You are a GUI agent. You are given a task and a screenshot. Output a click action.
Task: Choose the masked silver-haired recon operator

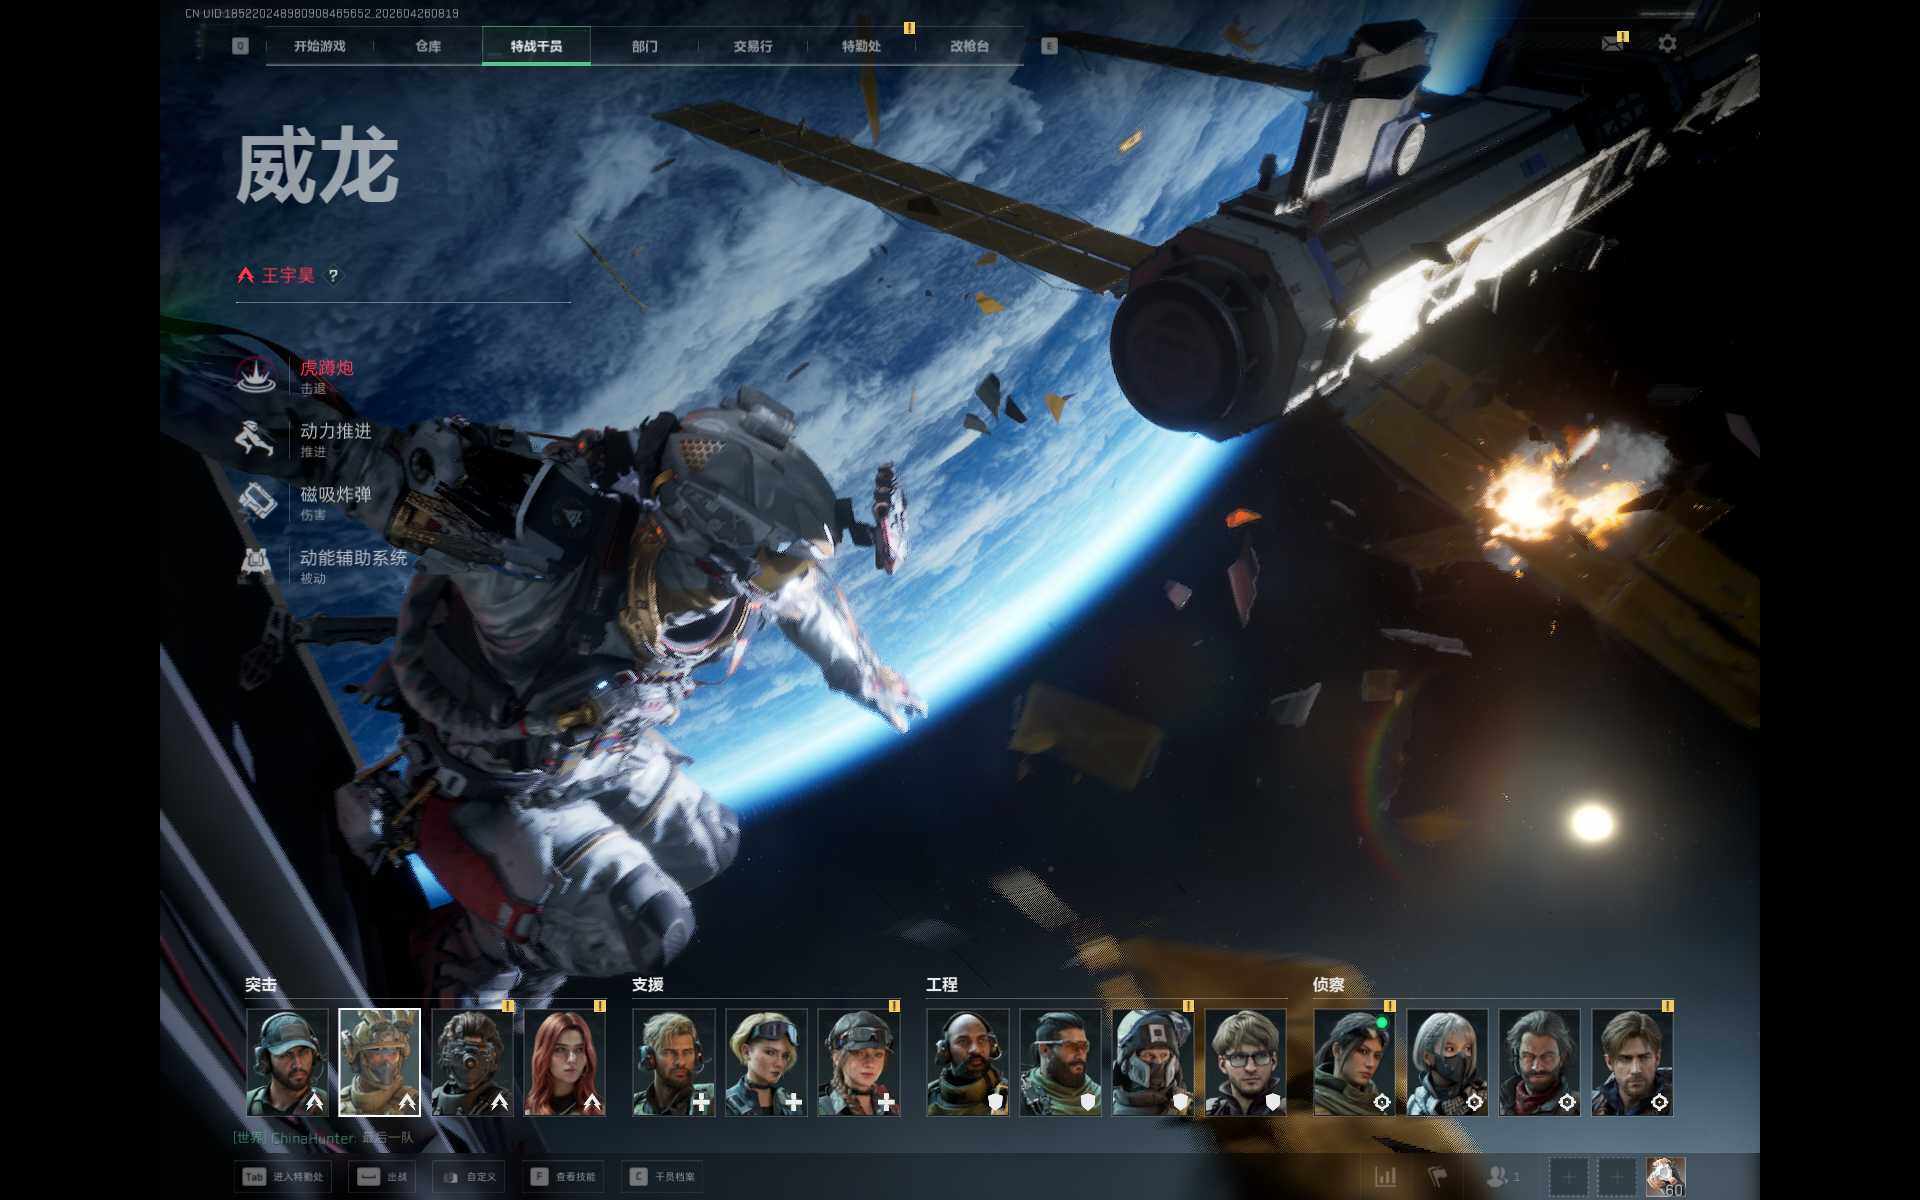pos(1447,1062)
